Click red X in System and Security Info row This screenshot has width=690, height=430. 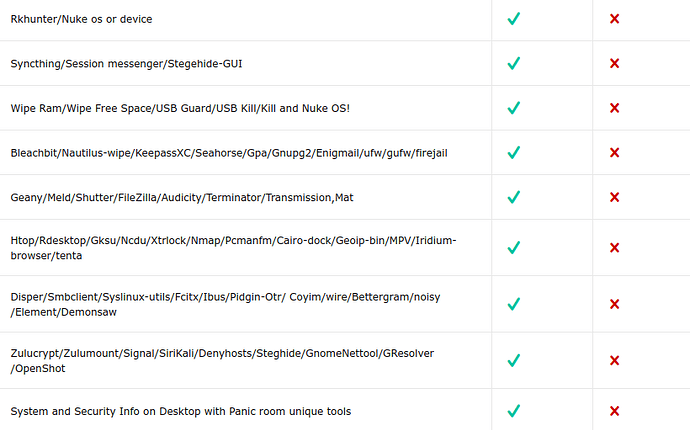614,411
